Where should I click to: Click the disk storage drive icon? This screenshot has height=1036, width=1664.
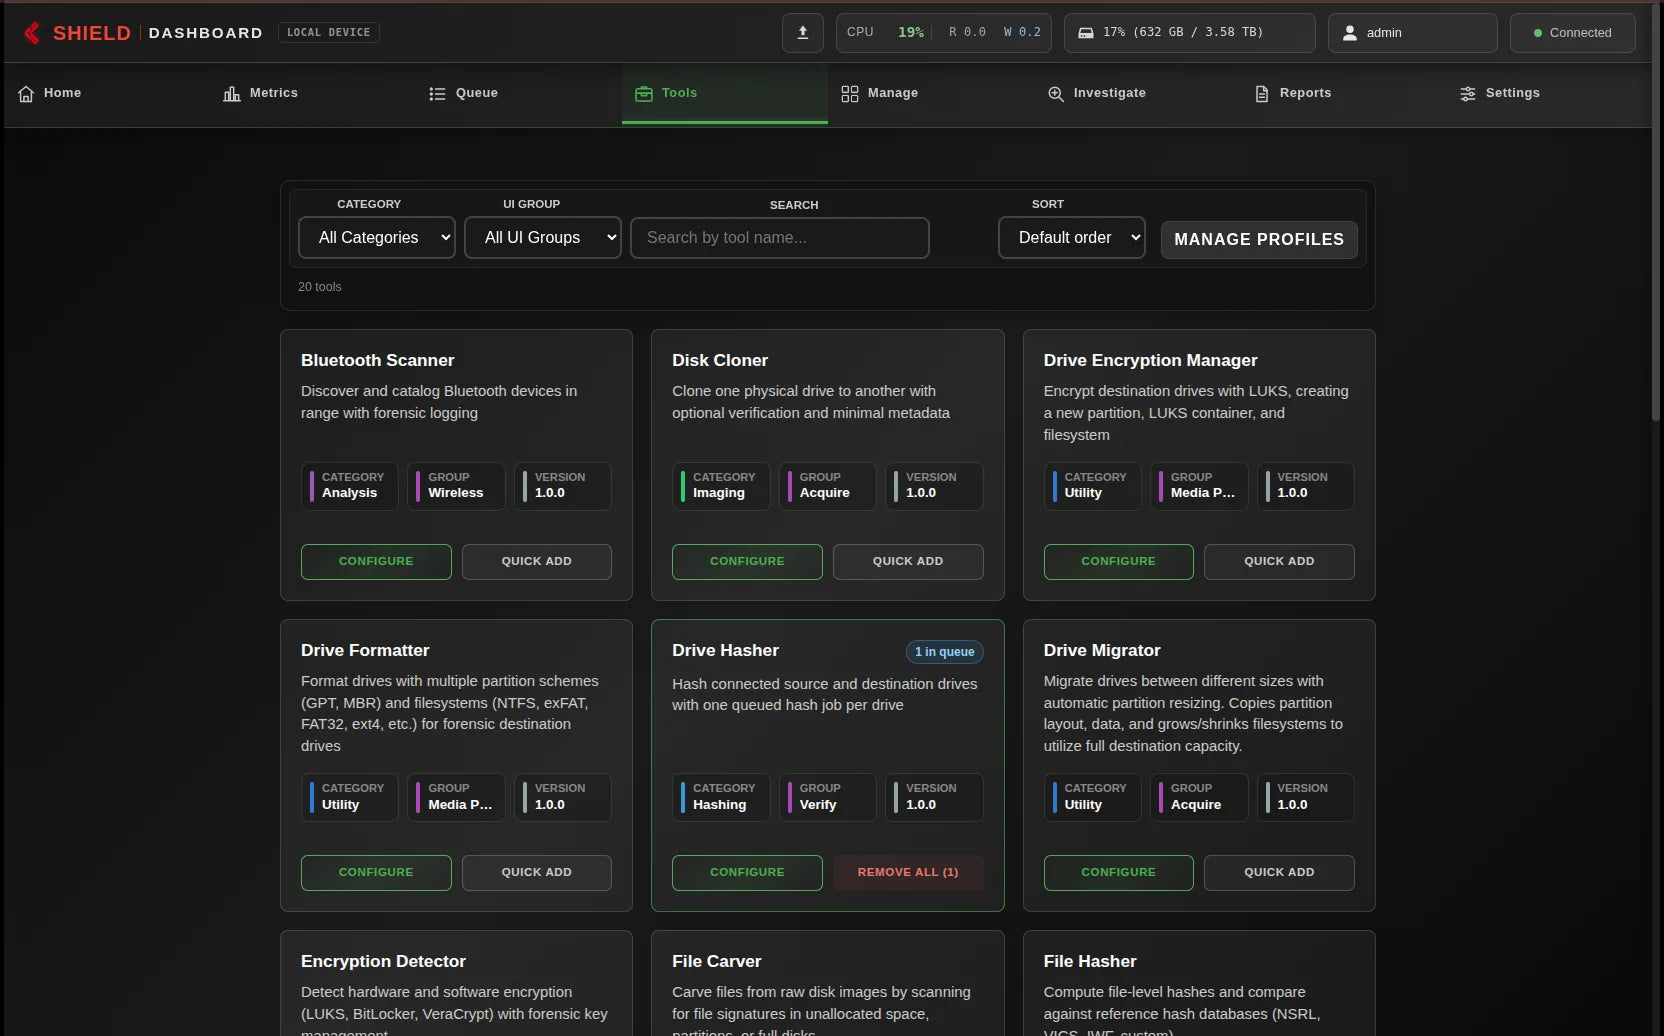(x=1086, y=33)
